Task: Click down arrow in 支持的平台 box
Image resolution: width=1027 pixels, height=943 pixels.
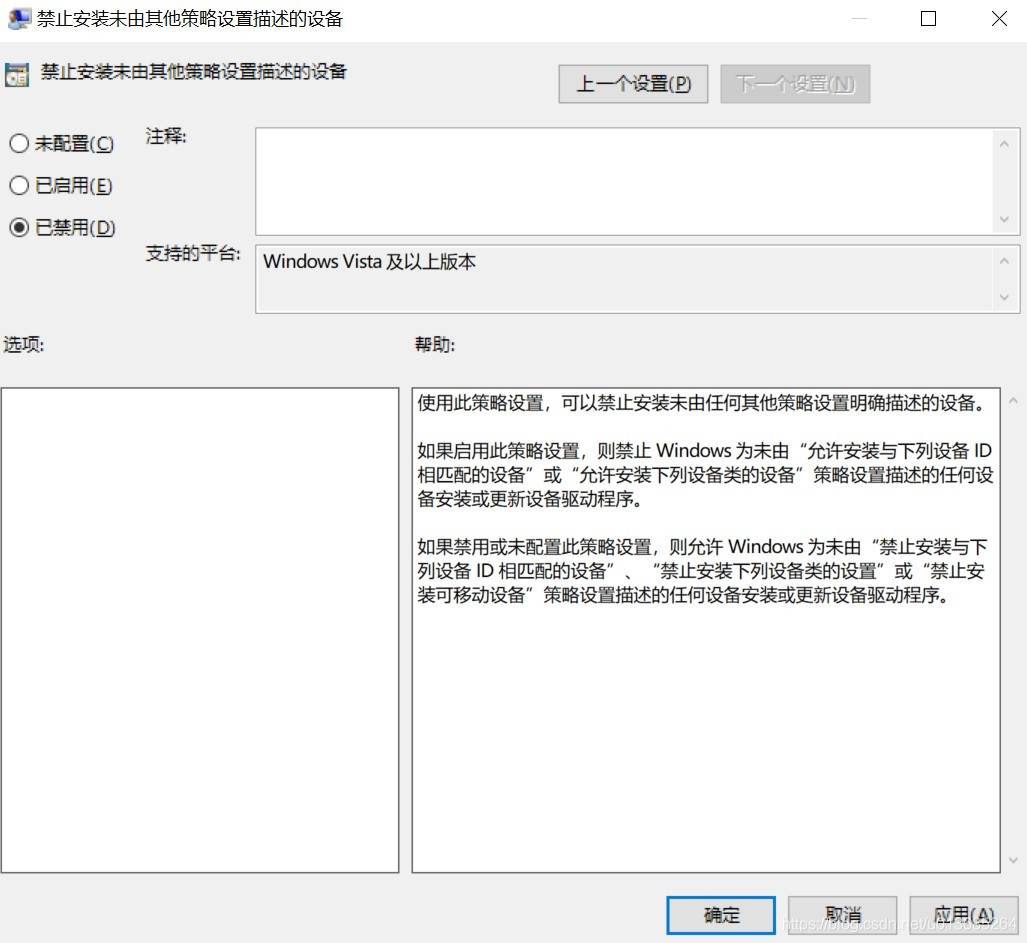Action: 1004,297
